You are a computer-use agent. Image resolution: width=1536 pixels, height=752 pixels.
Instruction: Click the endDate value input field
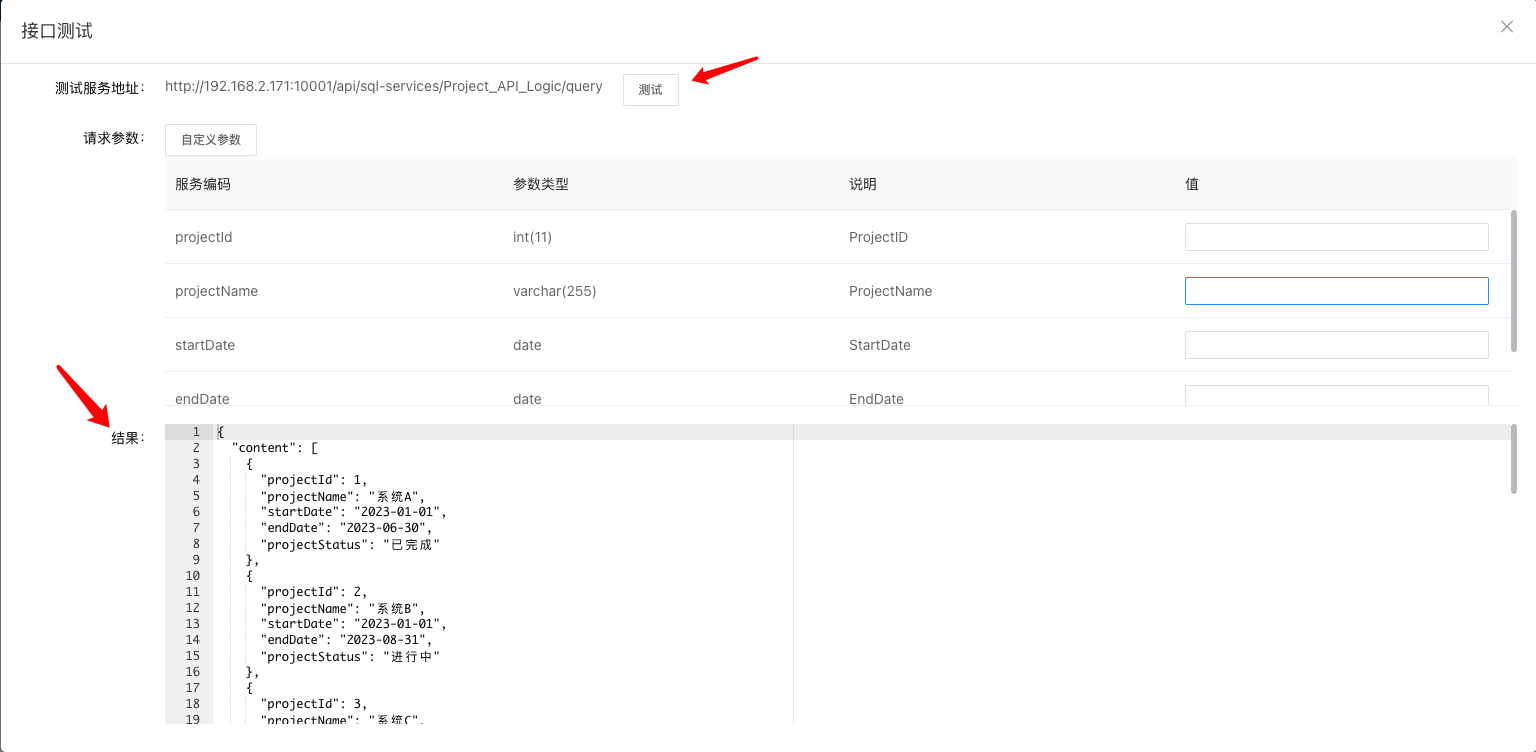(x=1336, y=395)
